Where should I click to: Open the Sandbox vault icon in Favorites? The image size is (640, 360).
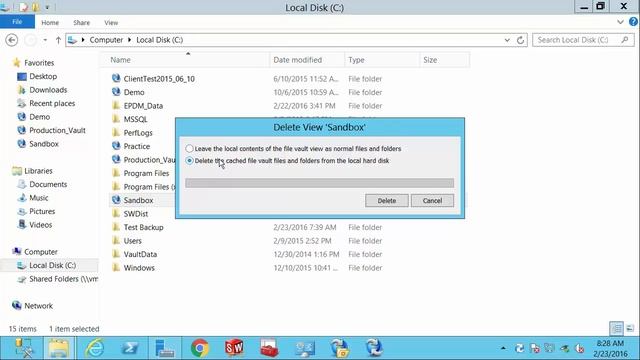pos(22,144)
